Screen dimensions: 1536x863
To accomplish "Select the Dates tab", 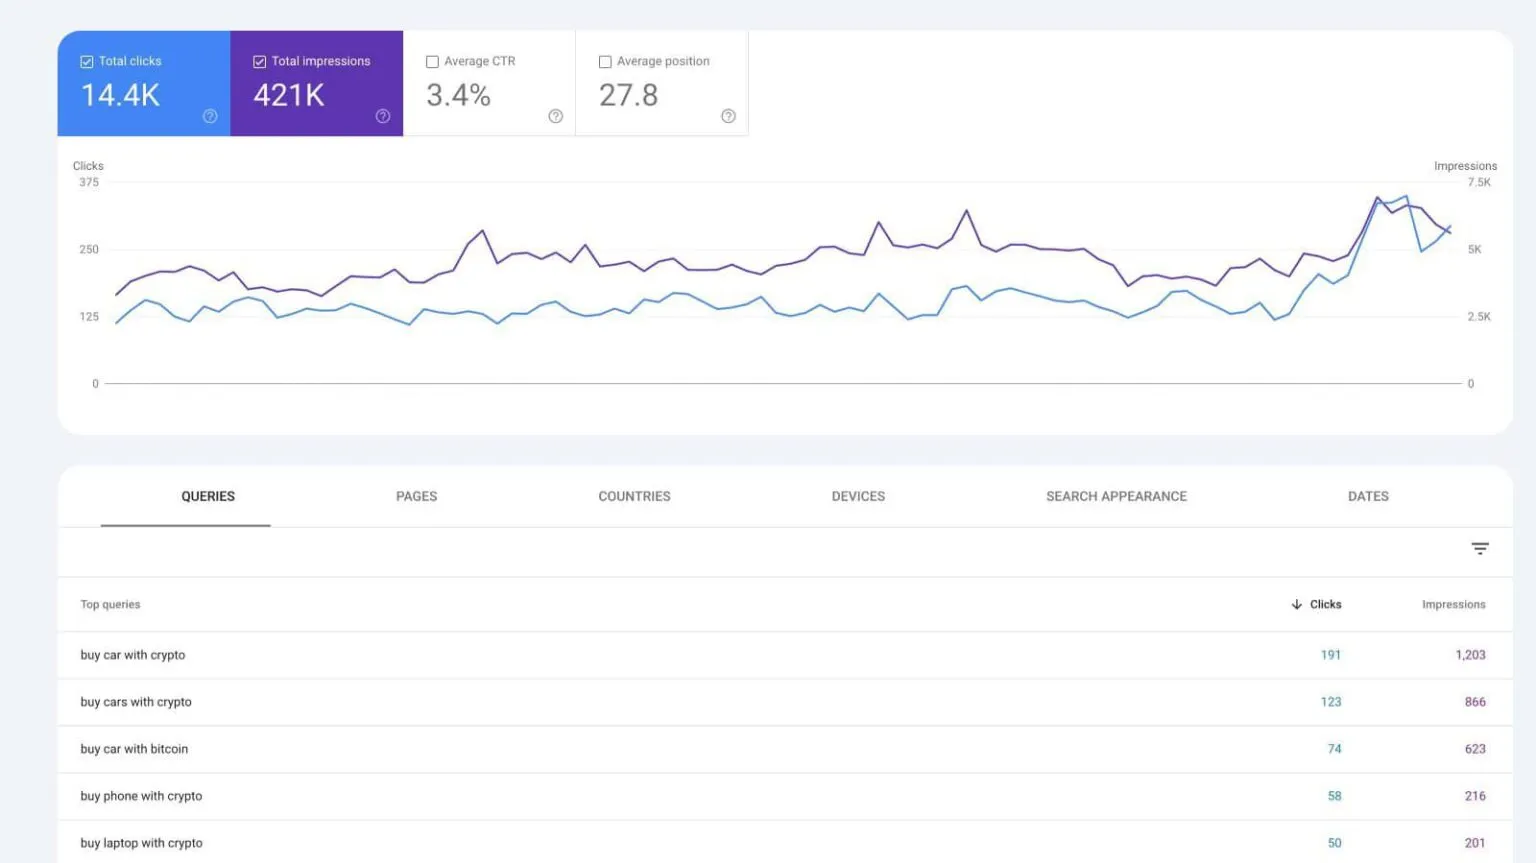I will coord(1367,496).
